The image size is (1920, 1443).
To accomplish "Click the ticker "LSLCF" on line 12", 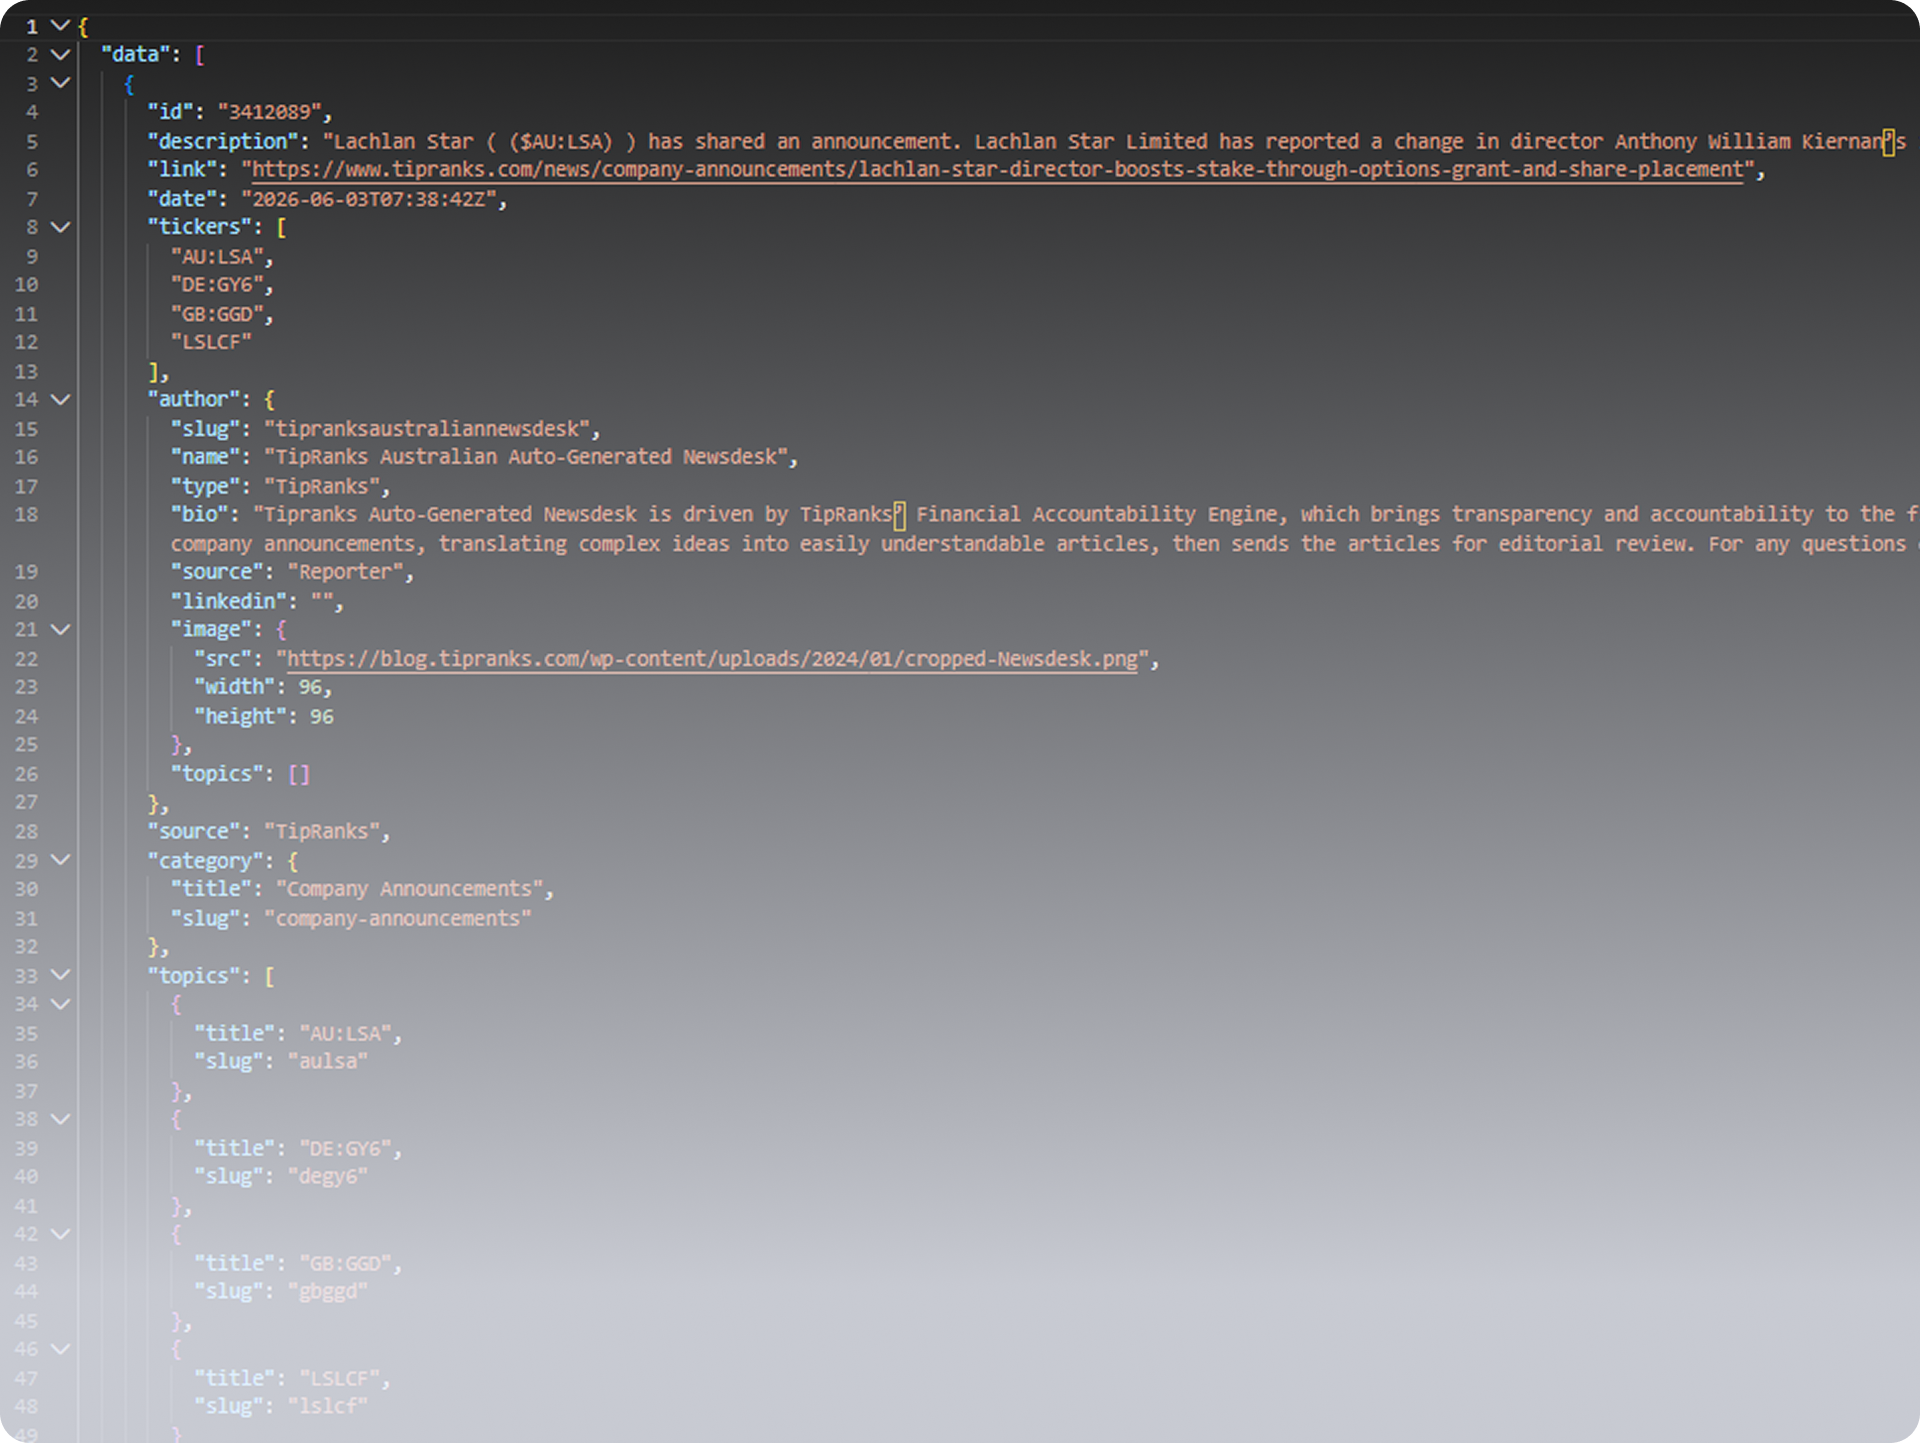I will 211,342.
